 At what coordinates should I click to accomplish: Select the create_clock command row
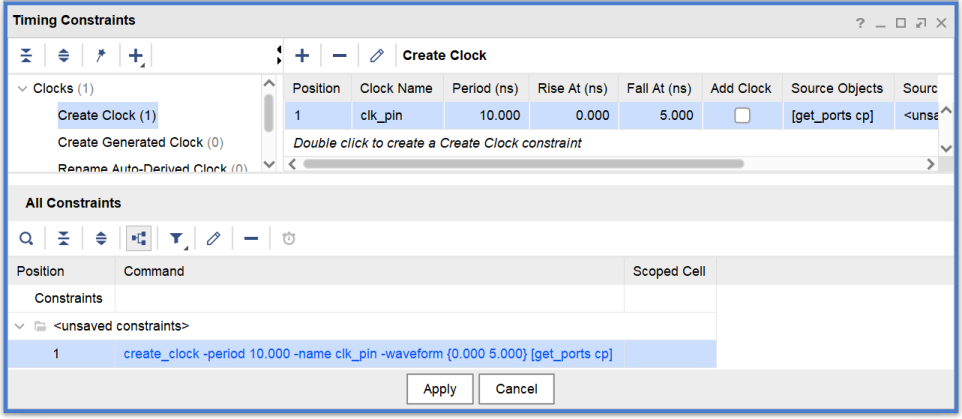[368, 354]
